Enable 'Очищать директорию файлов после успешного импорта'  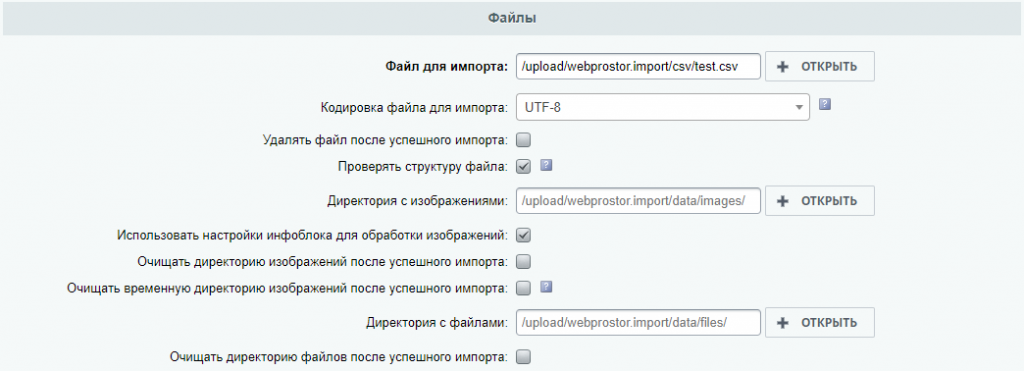click(524, 357)
